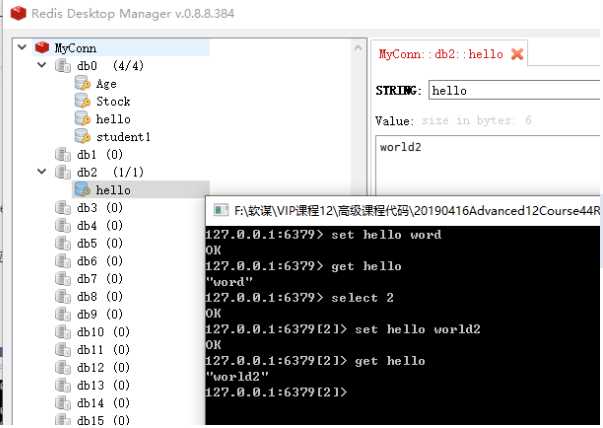Click the db5 database icon

63,243
